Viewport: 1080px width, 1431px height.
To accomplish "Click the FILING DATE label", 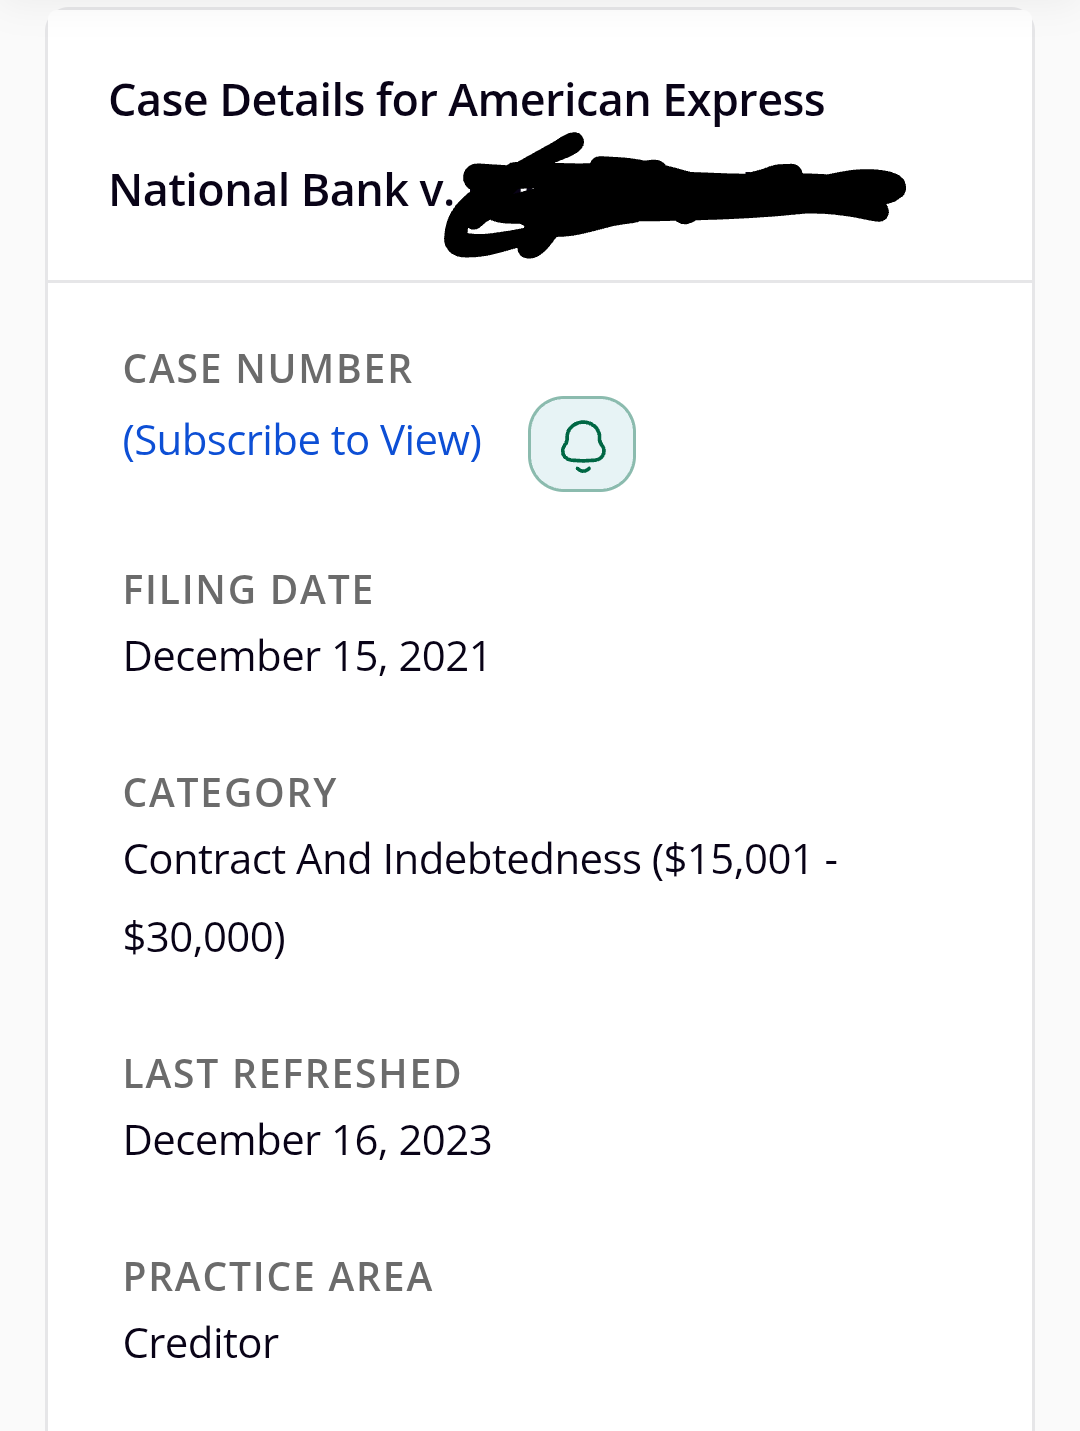I will pyautogui.click(x=248, y=590).
